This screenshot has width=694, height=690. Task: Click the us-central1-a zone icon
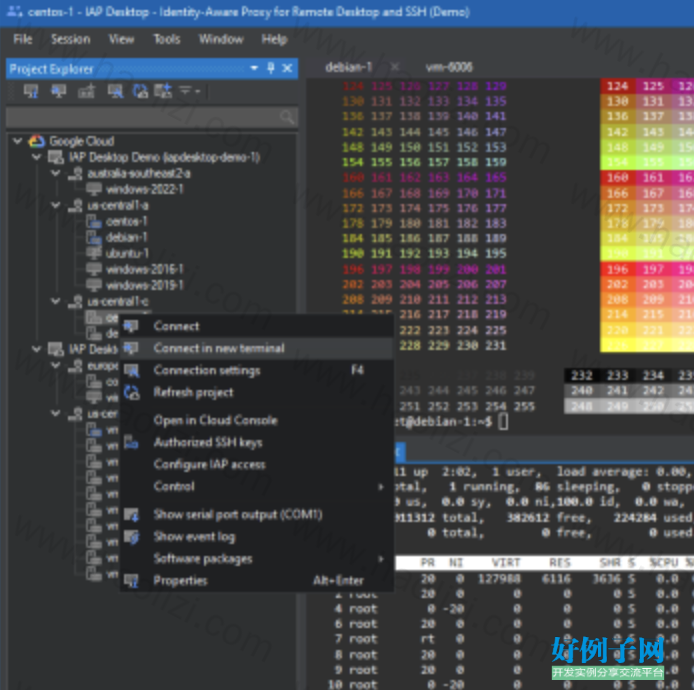[75, 206]
